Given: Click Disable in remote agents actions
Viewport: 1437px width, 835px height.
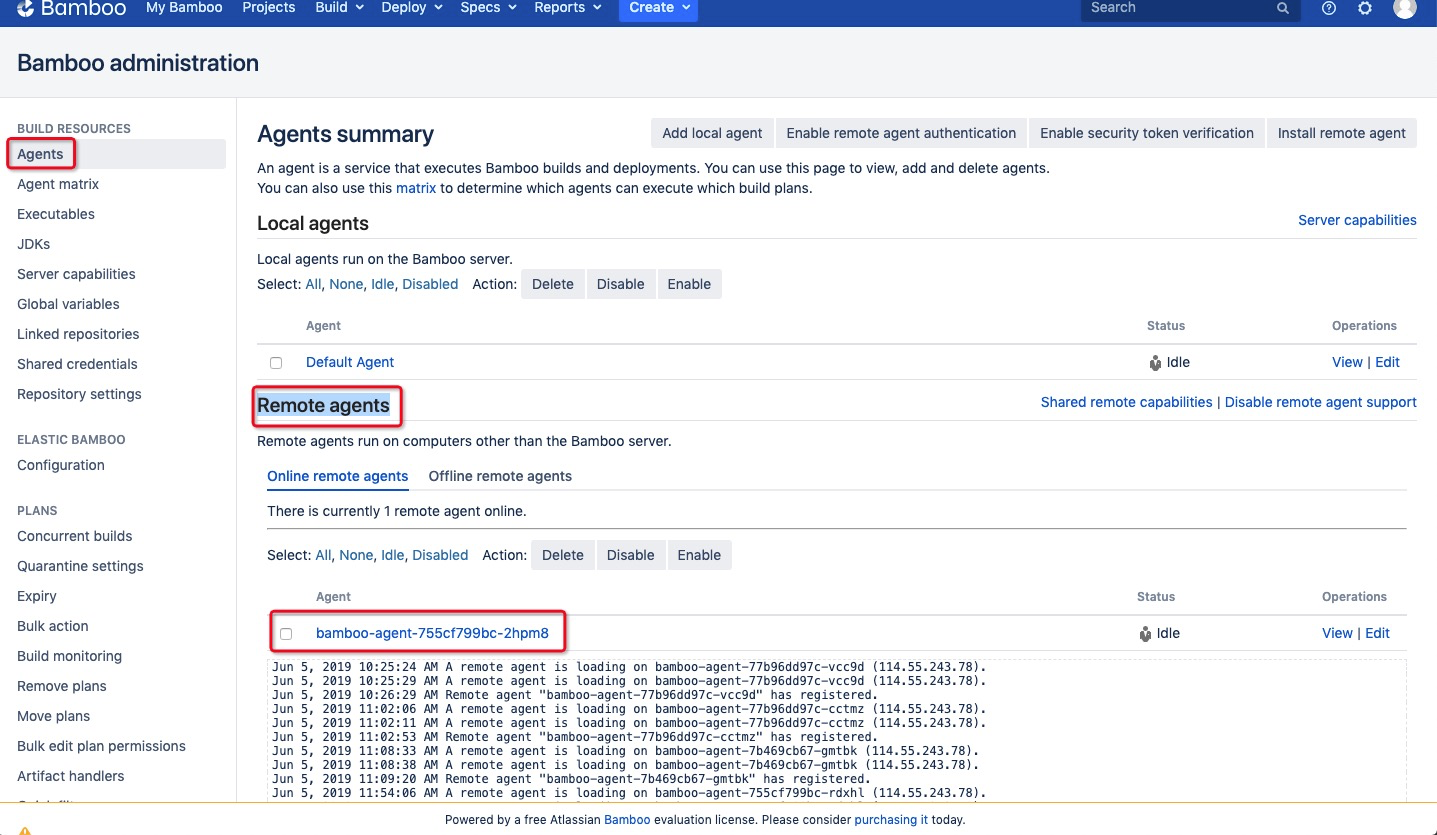Looking at the screenshot, I should coord(631,555).
